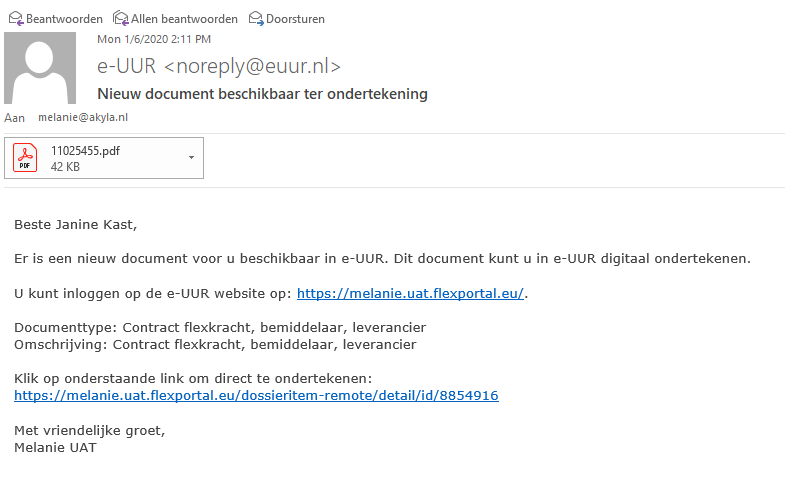The height and width of the screenshot is (478, 785).
Task: Select the Allen beantwoorden text label
Action: pyautogui.click(x=184, y=19)
